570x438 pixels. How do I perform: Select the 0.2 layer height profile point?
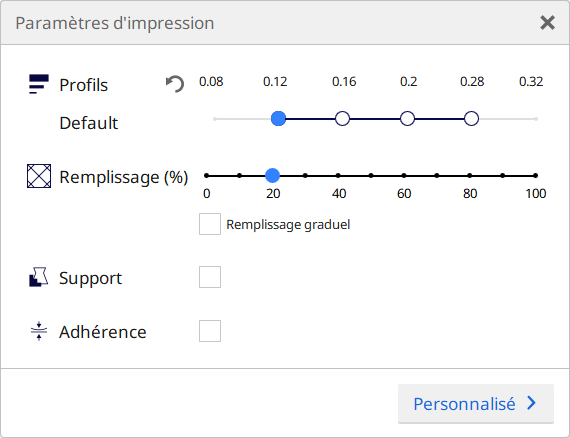tap(407, 118)
